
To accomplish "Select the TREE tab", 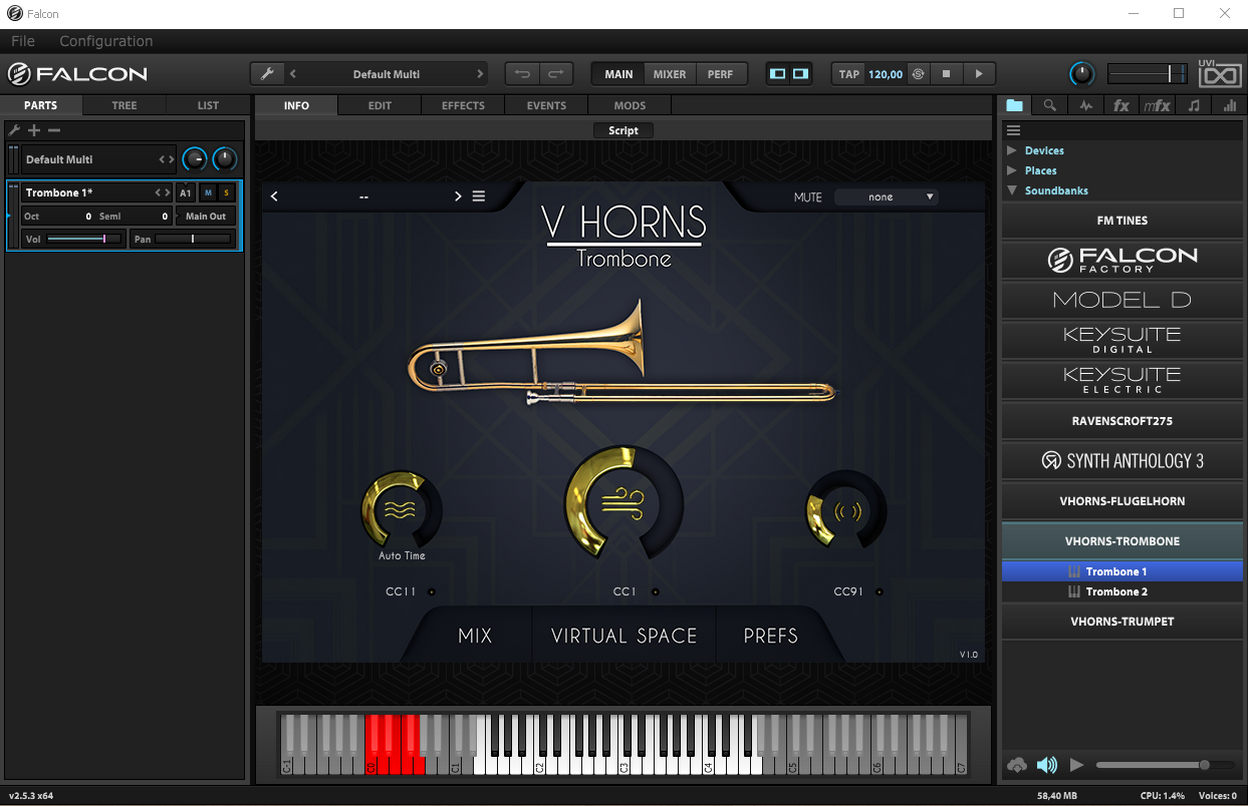I will 124,105.
